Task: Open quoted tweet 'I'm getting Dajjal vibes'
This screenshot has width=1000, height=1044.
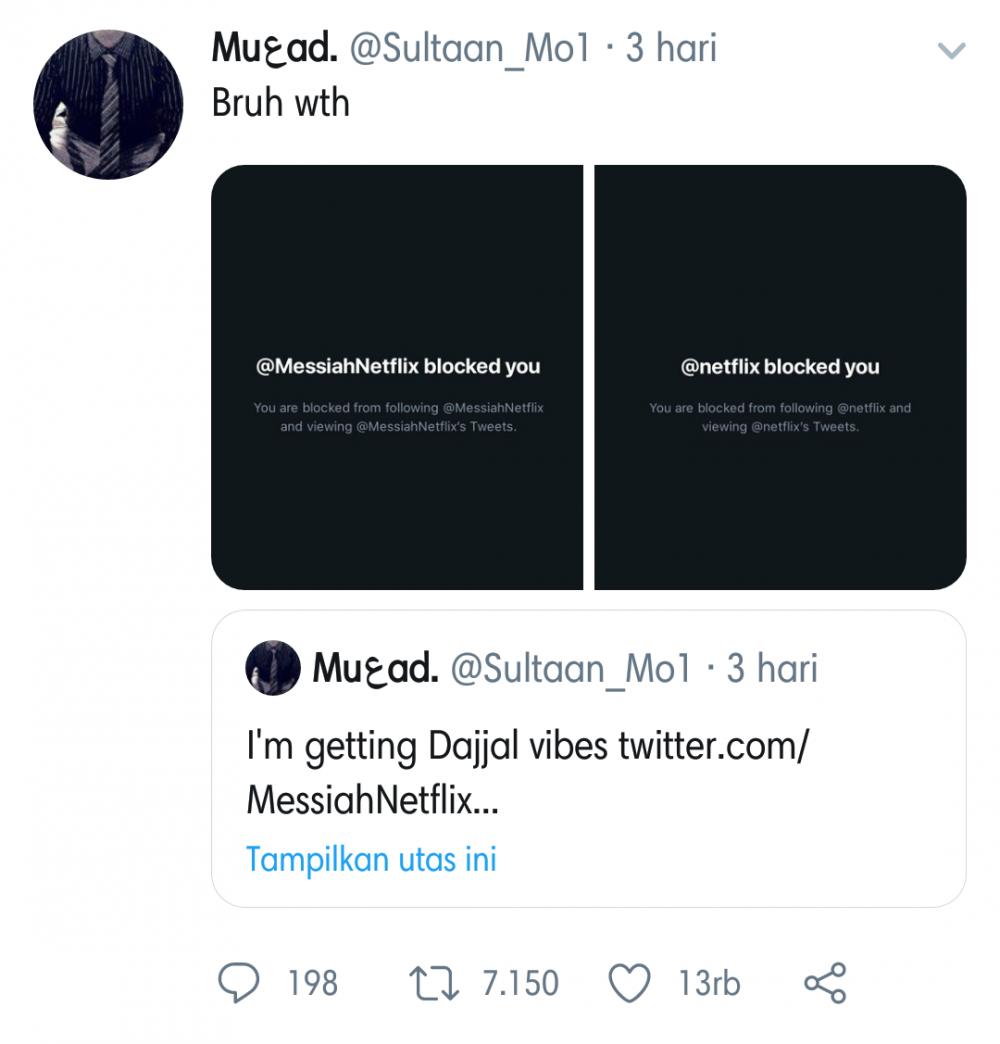Action: [x=589, y=759]
